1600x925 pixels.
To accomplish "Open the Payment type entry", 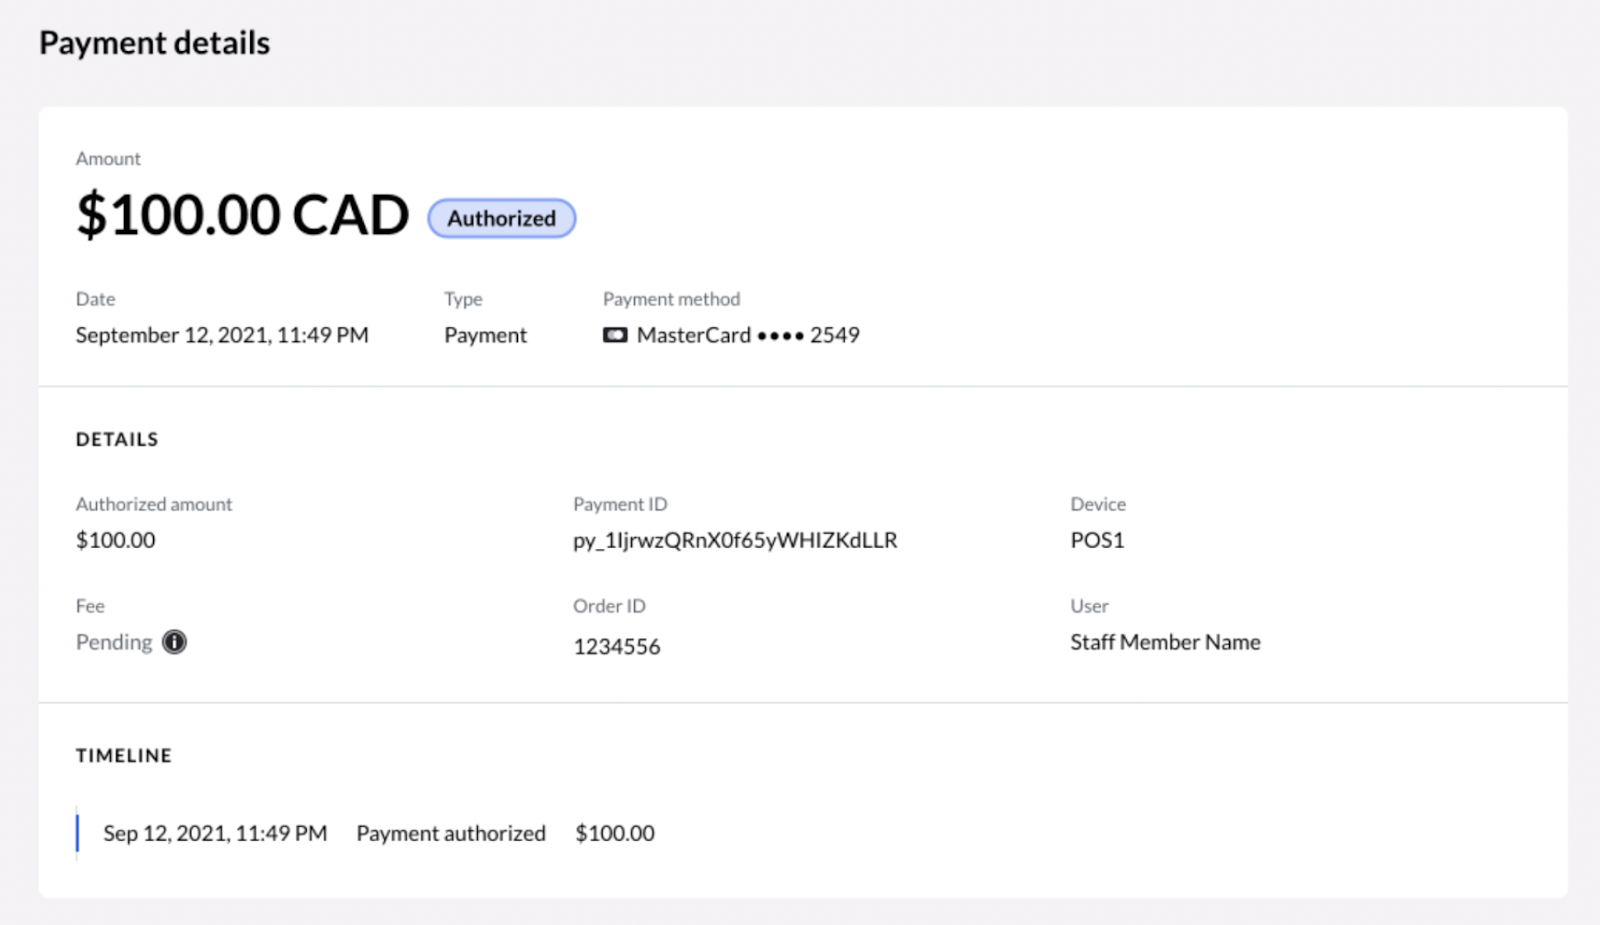I will point(485,335).
